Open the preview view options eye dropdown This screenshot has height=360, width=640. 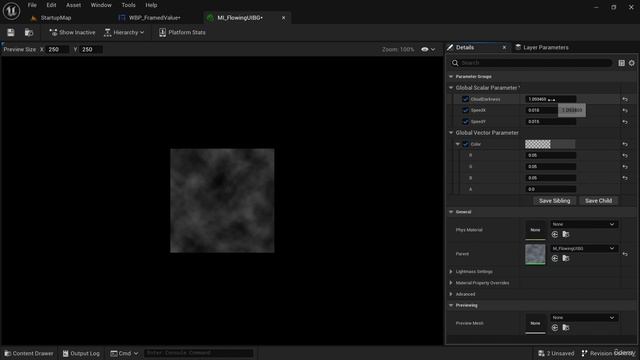428,49
